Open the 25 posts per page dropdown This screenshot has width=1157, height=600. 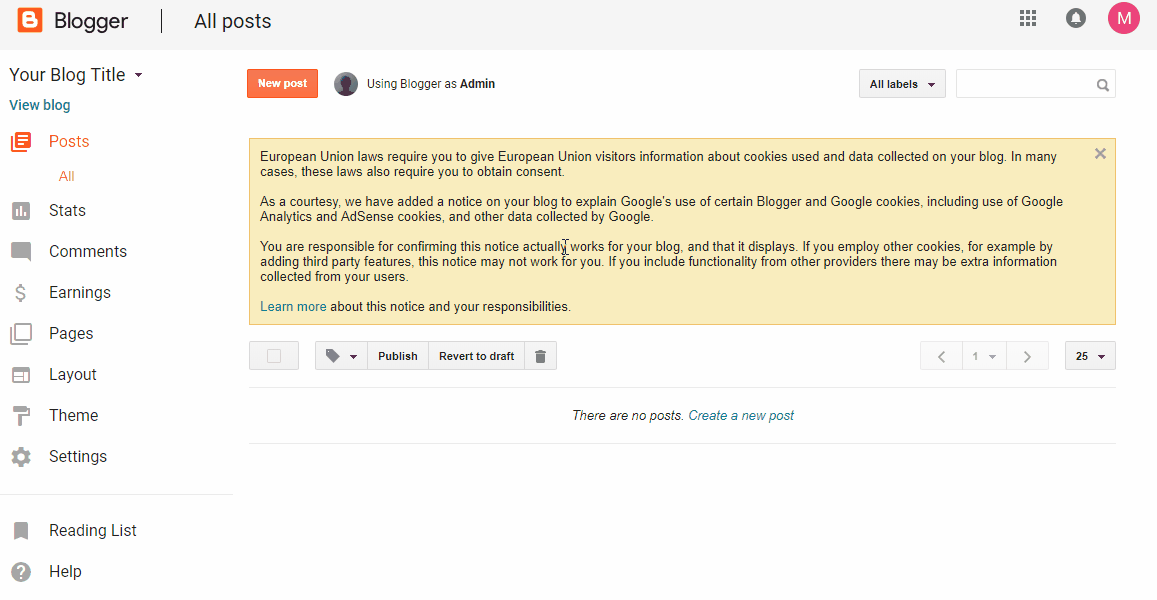tap(1090, 356)
